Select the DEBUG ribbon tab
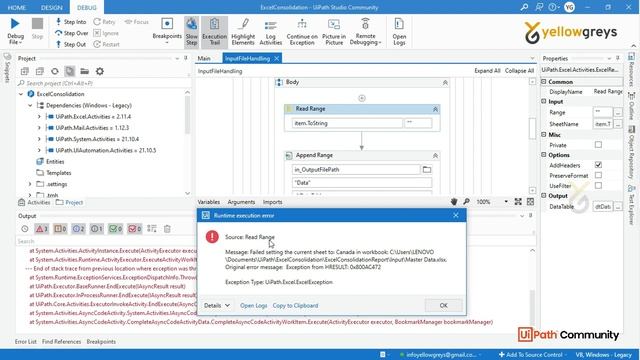Image resolution: width=640 pixels, height=360 pixels. click(x=87, y=7)
